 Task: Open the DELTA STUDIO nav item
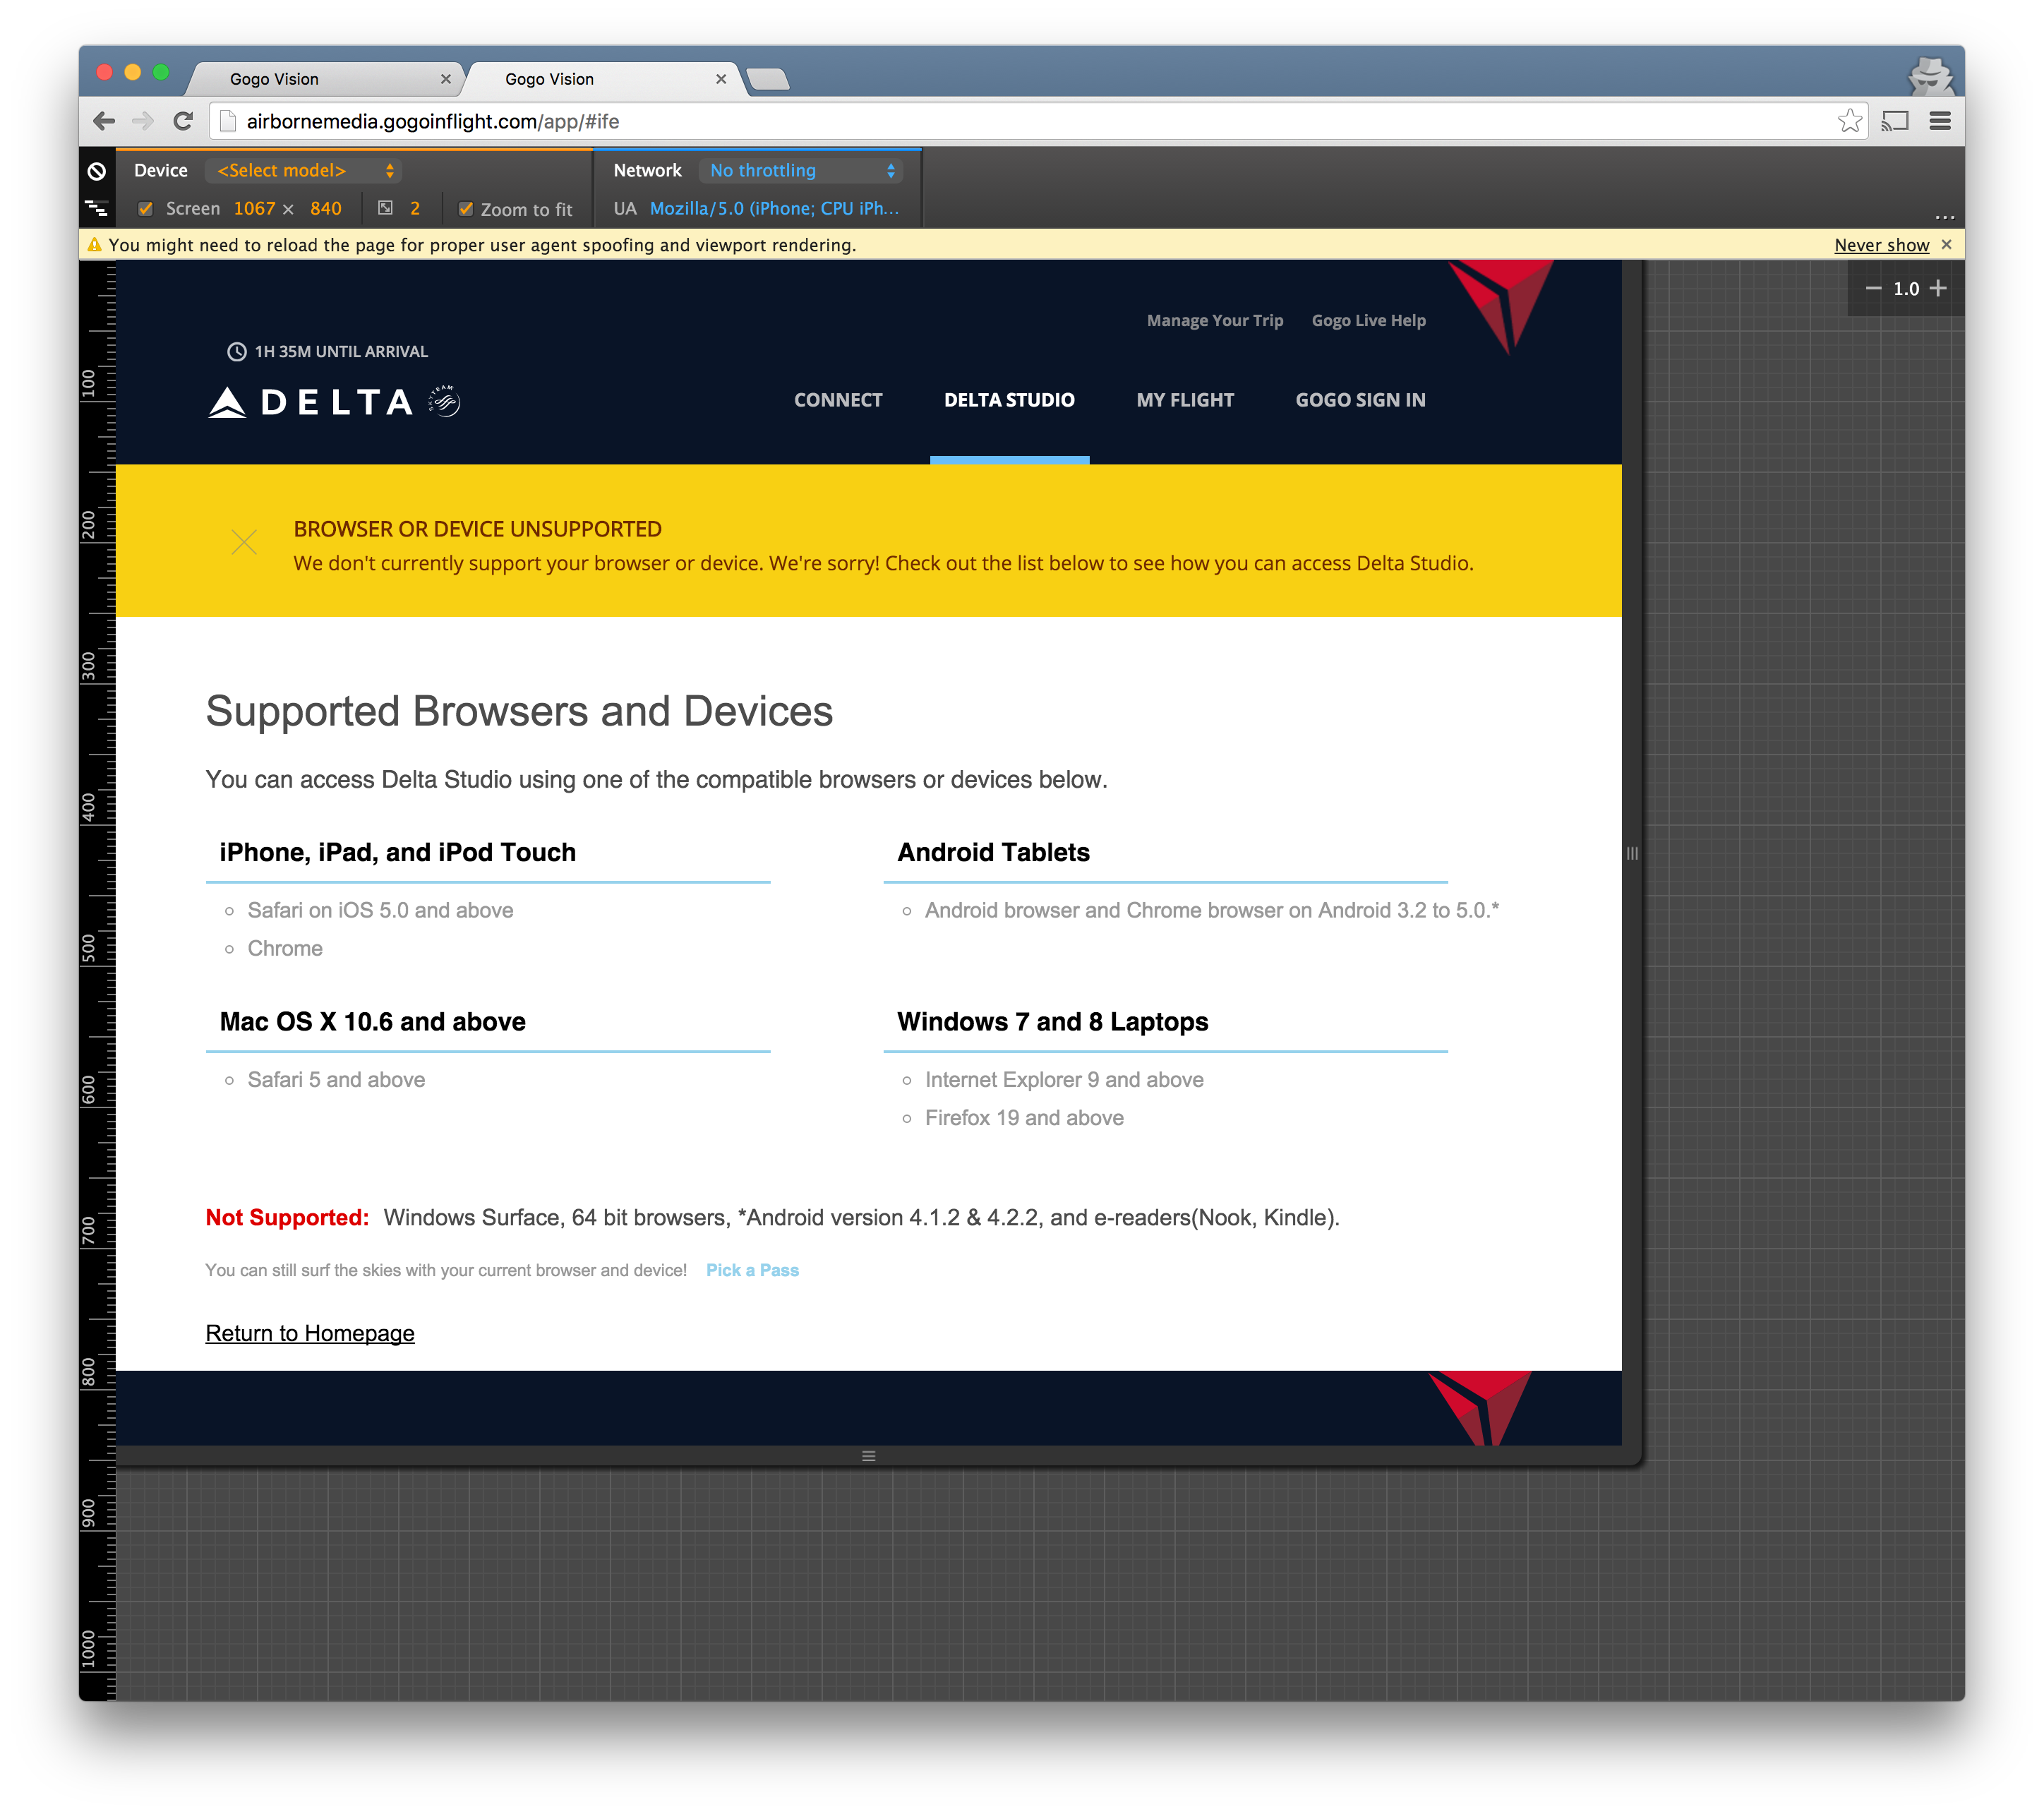tap(1009, 400)
